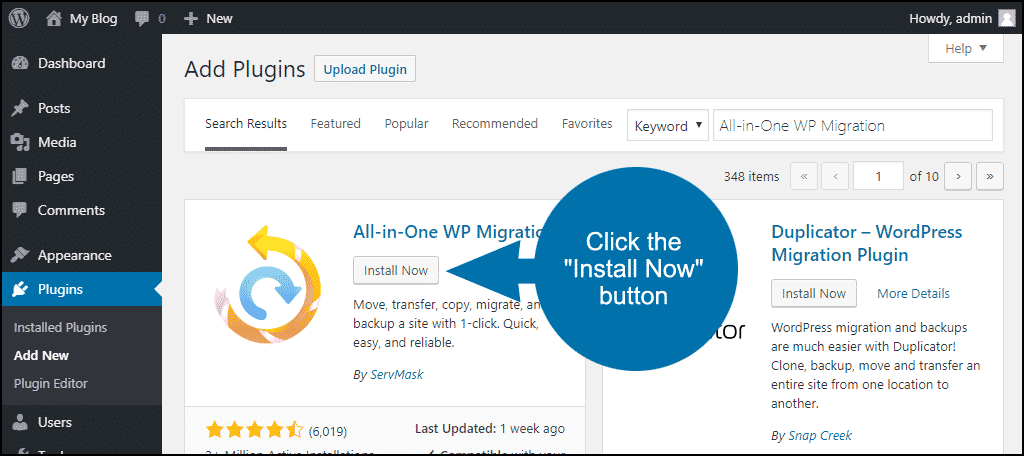Image resolution: width=1024 pixels, height=456 pixels.
Task: Open the Dashboard sidebar icon
Action: pyautogui.click(x=20, y=63)
